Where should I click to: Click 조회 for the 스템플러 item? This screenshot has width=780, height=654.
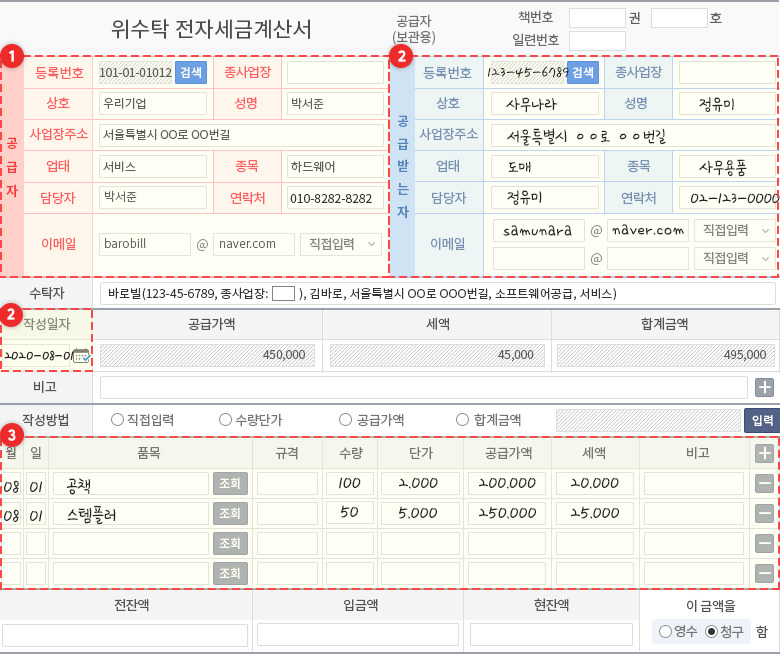tap(230, 513)
